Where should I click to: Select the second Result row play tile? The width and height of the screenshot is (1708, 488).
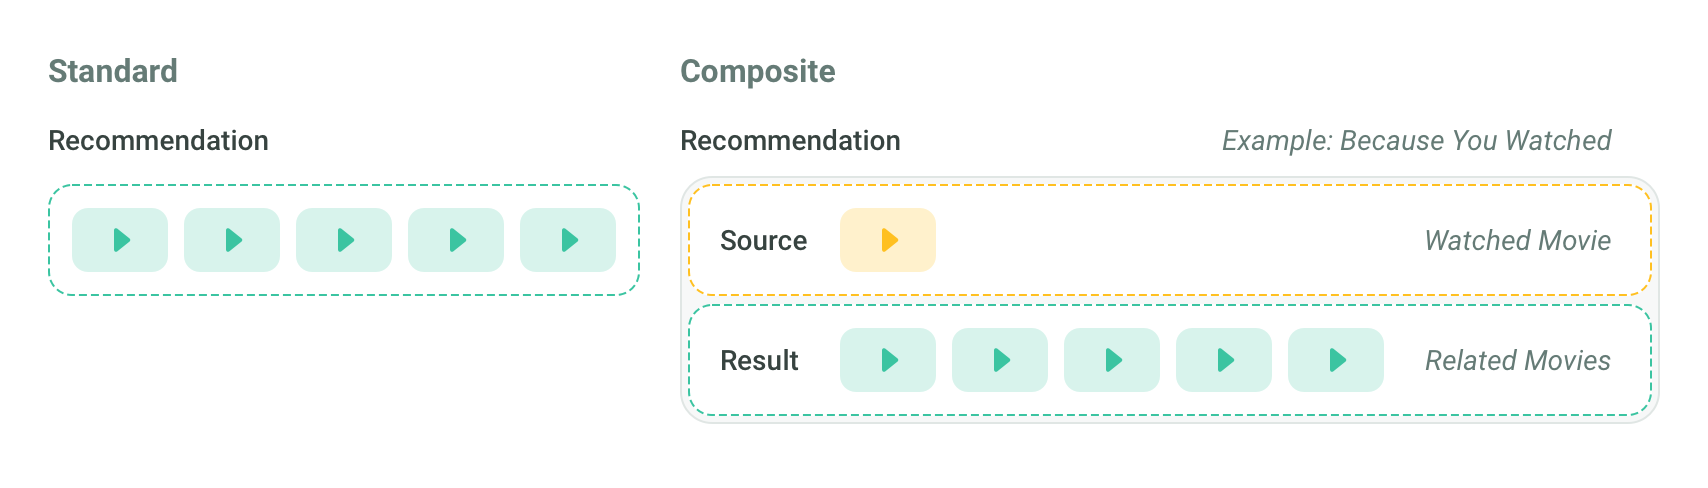coord(1000,360)
